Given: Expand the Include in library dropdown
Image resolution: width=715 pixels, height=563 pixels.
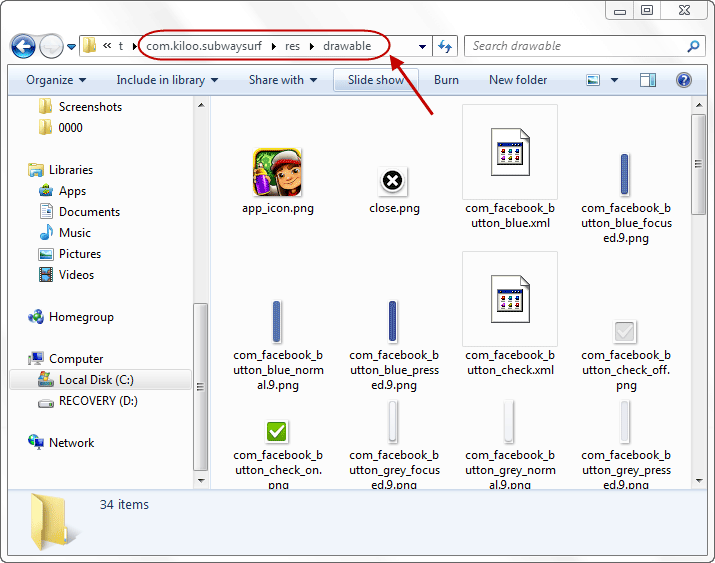Looking at the screenshot, I should tap(167, 80).
